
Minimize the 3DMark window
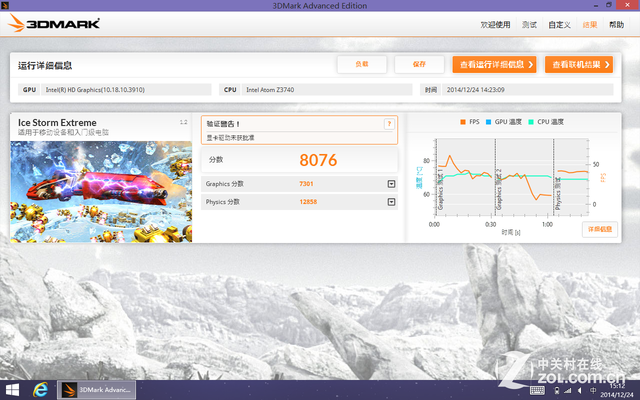[596, 5]
